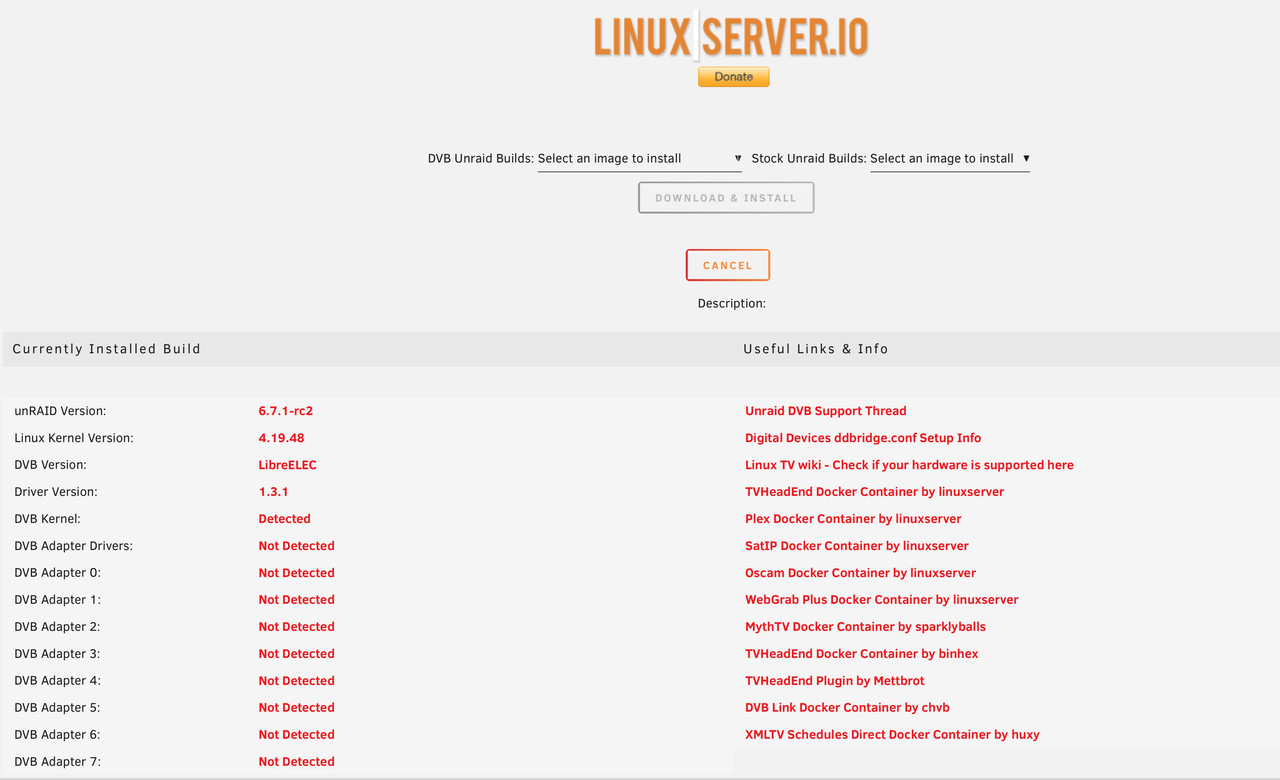The width and height of the screenshot is (1280, 780).
Task: Open DVB Link Docker Container by chvb link
Action: pyautogui.click(x=847, y=708)
